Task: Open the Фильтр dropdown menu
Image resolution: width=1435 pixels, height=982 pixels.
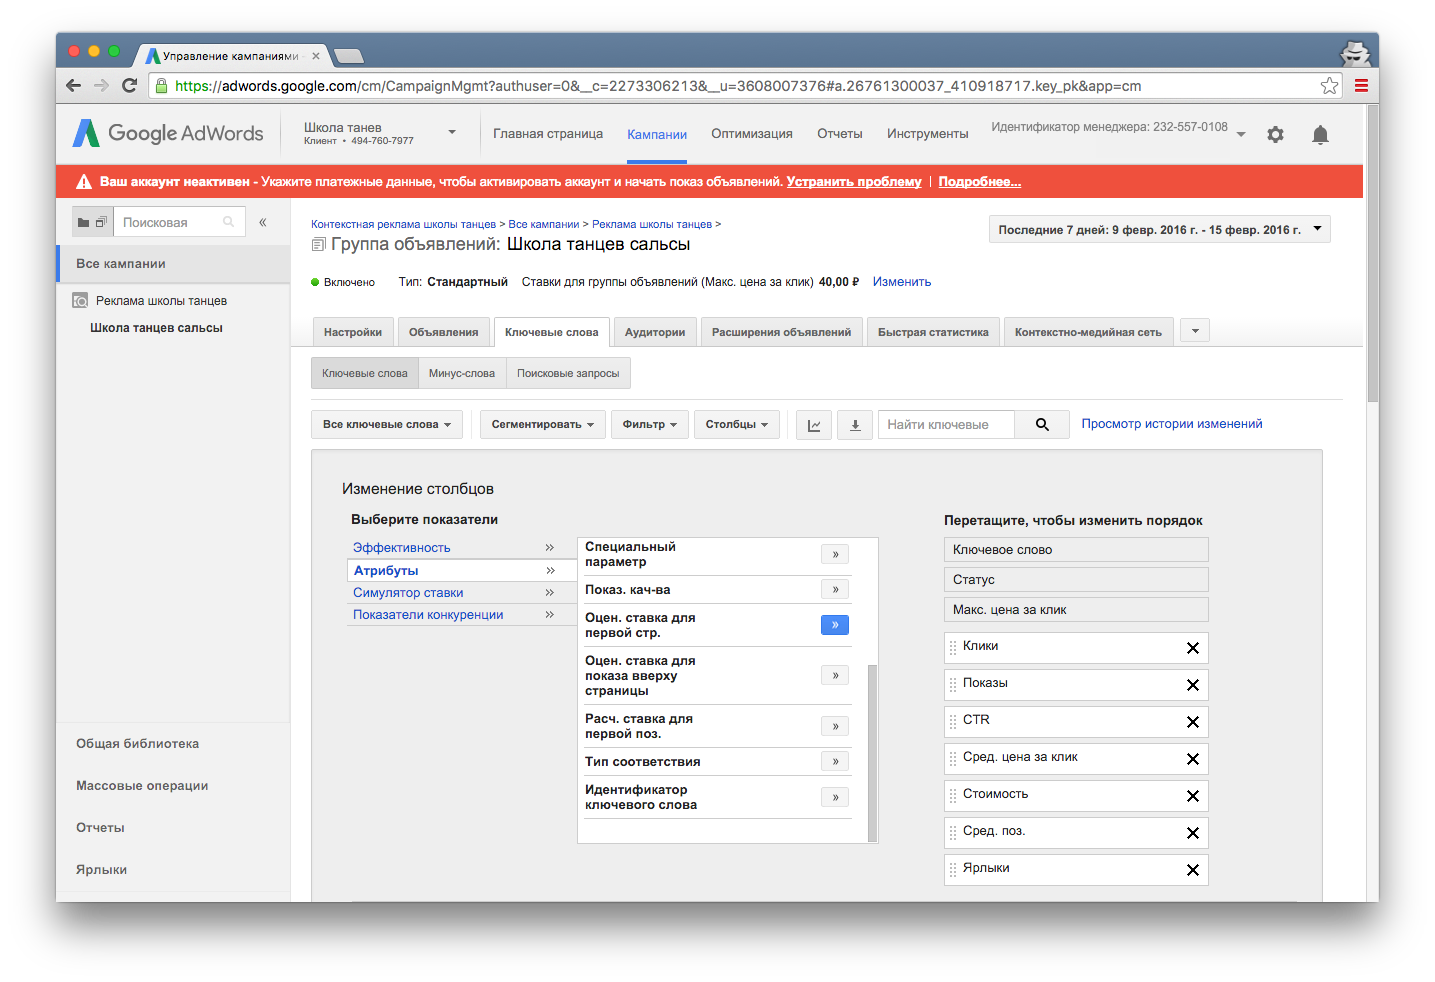Action: click(x=649, y=425)
